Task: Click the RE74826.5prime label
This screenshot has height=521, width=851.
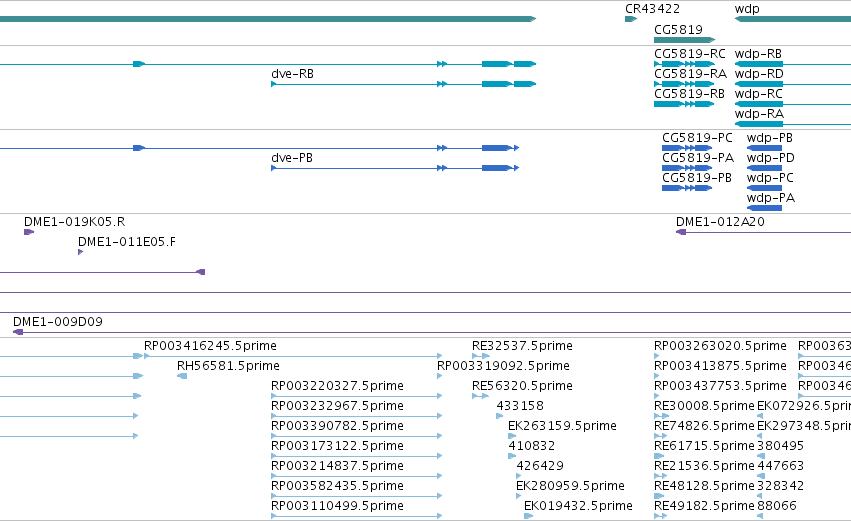Action: (x=704, y=427)
